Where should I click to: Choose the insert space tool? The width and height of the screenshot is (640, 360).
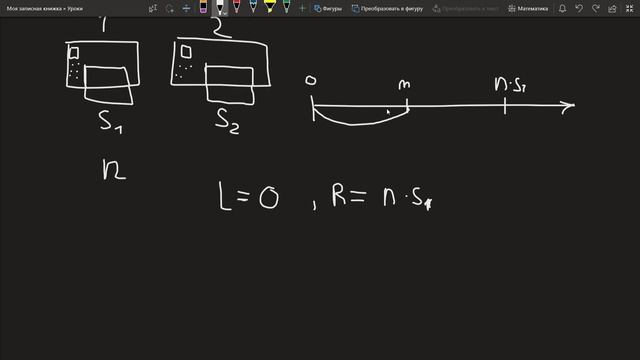[186, 9]
